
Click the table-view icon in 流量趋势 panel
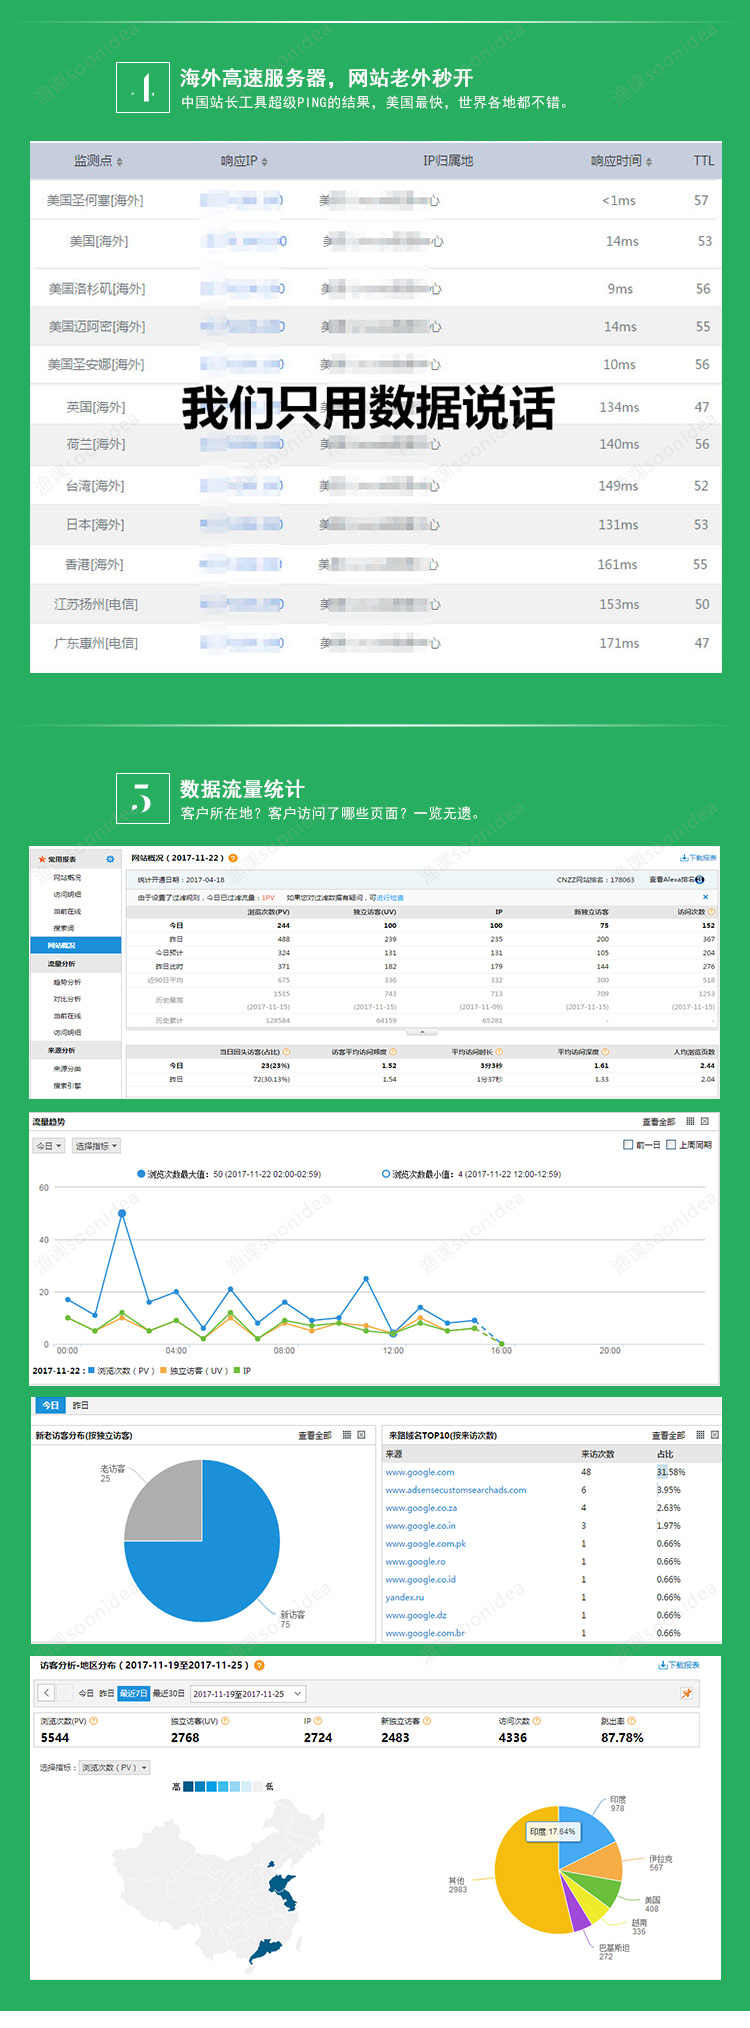pyautogui.click(x=690, y=1122)
